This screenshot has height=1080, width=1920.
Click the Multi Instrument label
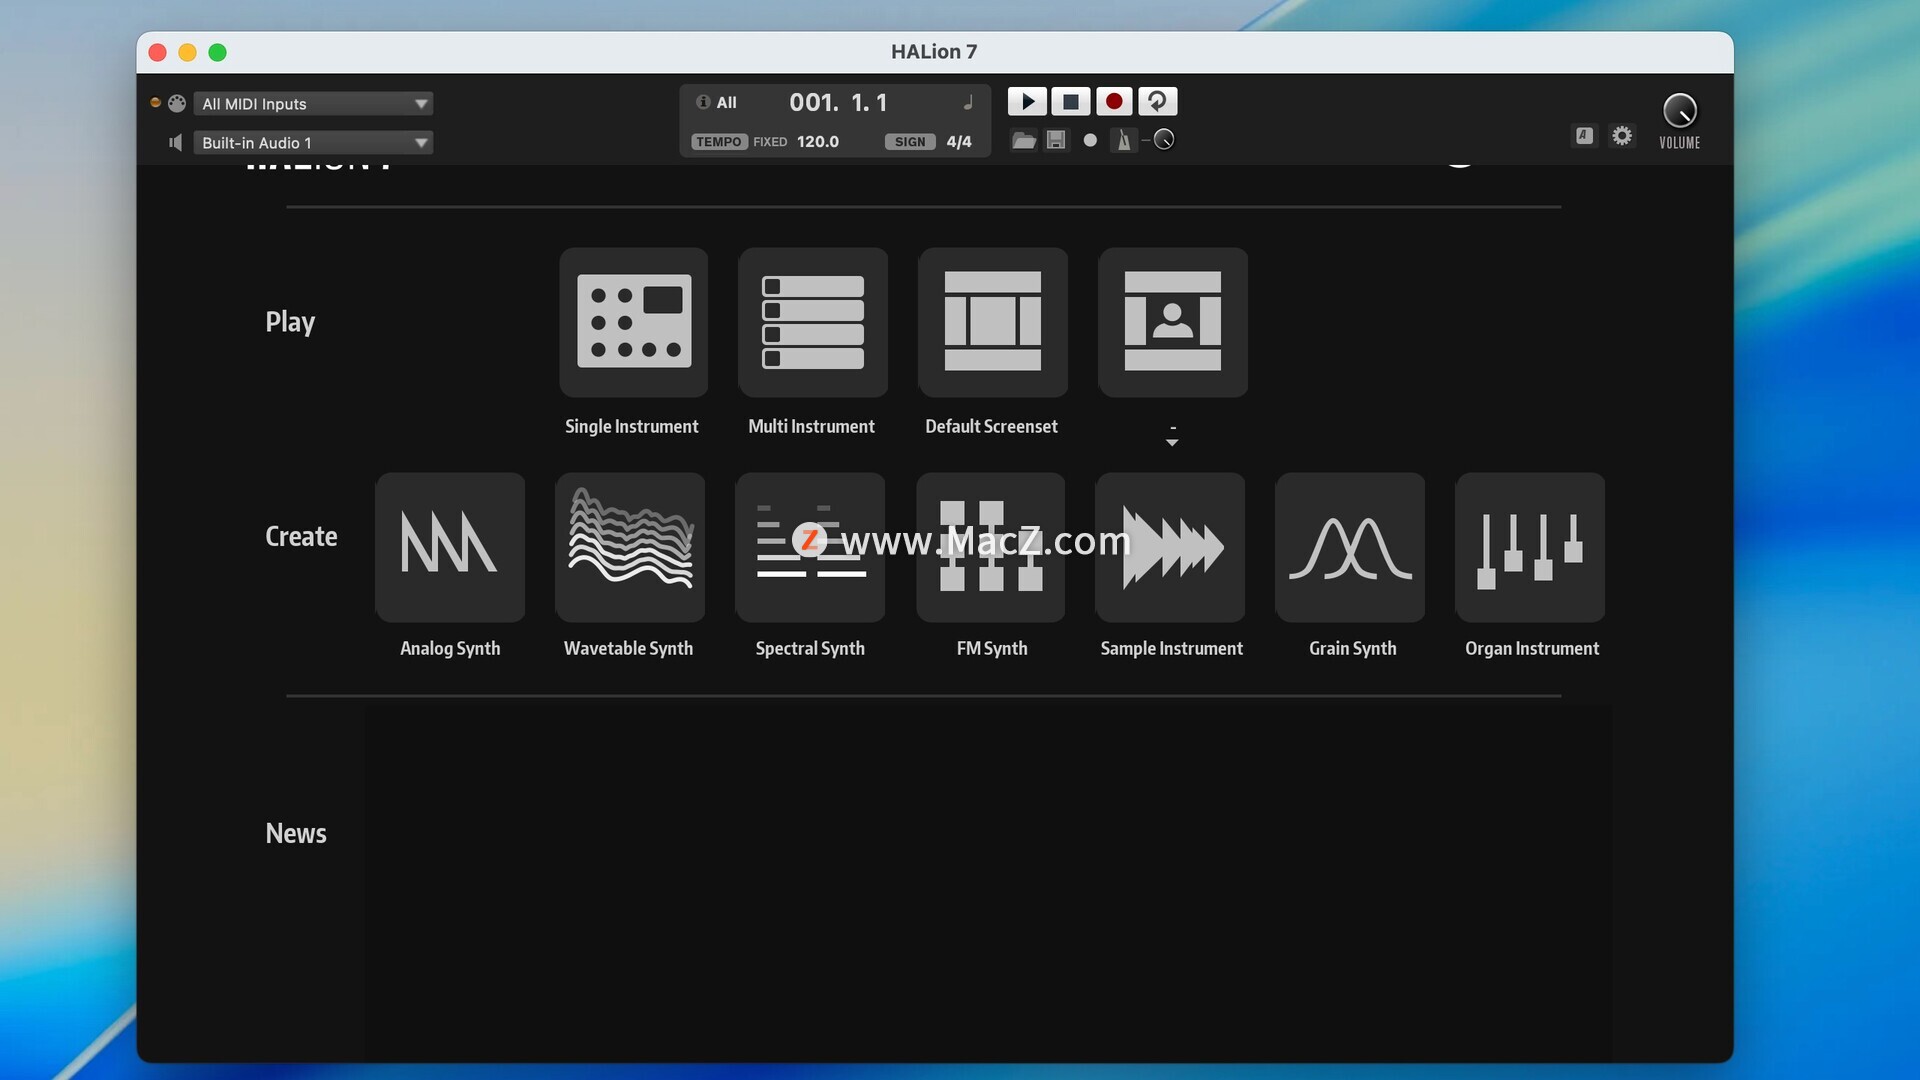click(812, 427)
